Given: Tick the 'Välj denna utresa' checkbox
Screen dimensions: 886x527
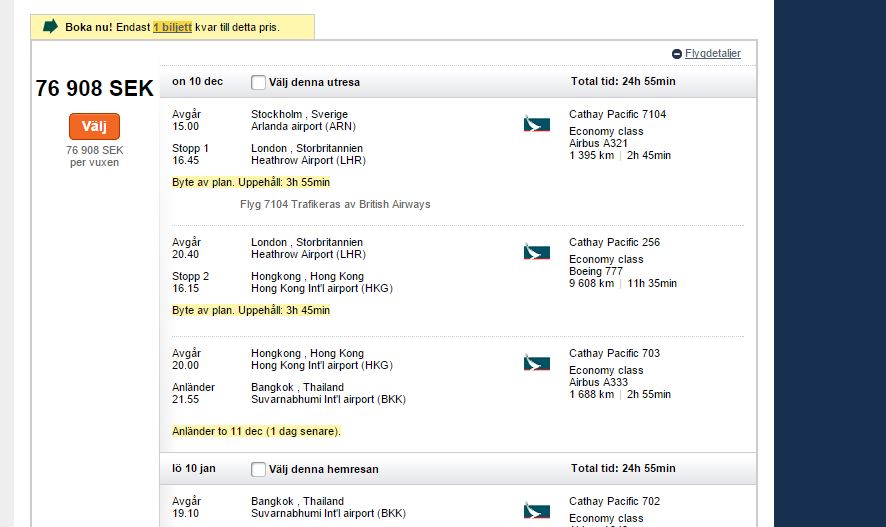Looking at the screenshot, I should click(258, 82).
